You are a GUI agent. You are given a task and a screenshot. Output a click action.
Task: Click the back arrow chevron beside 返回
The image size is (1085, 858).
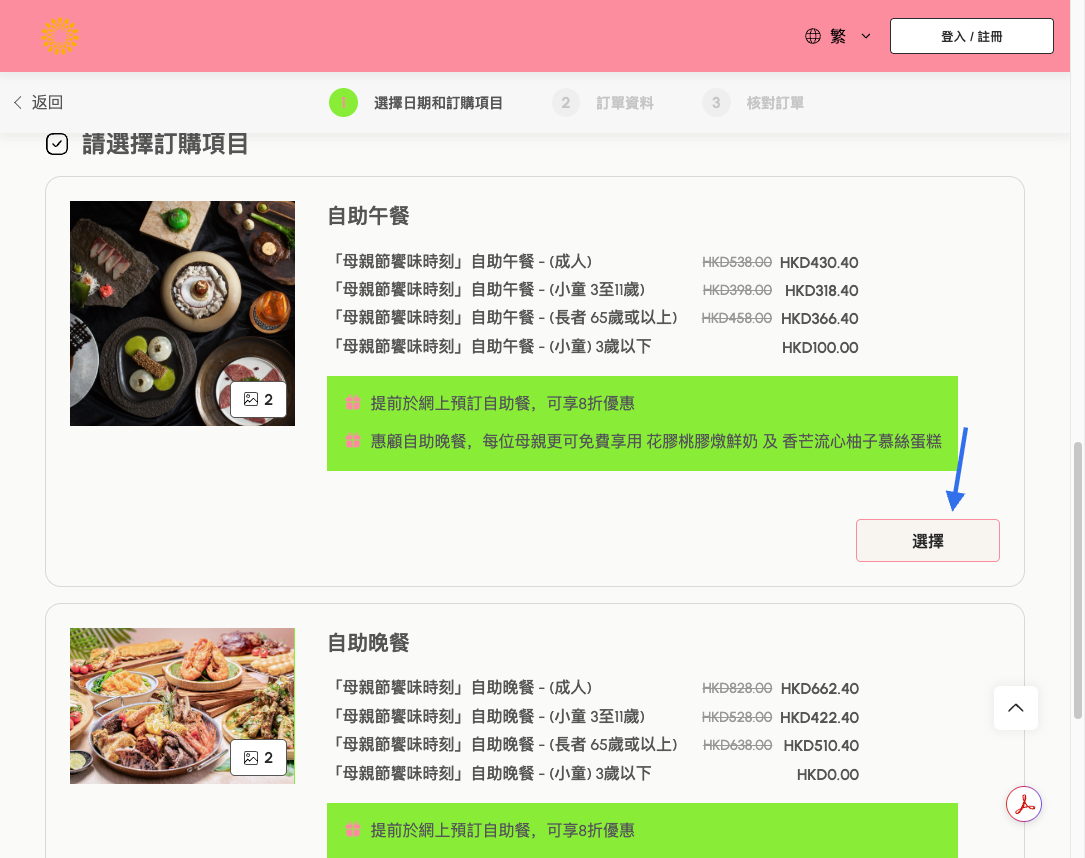point(18,102)
